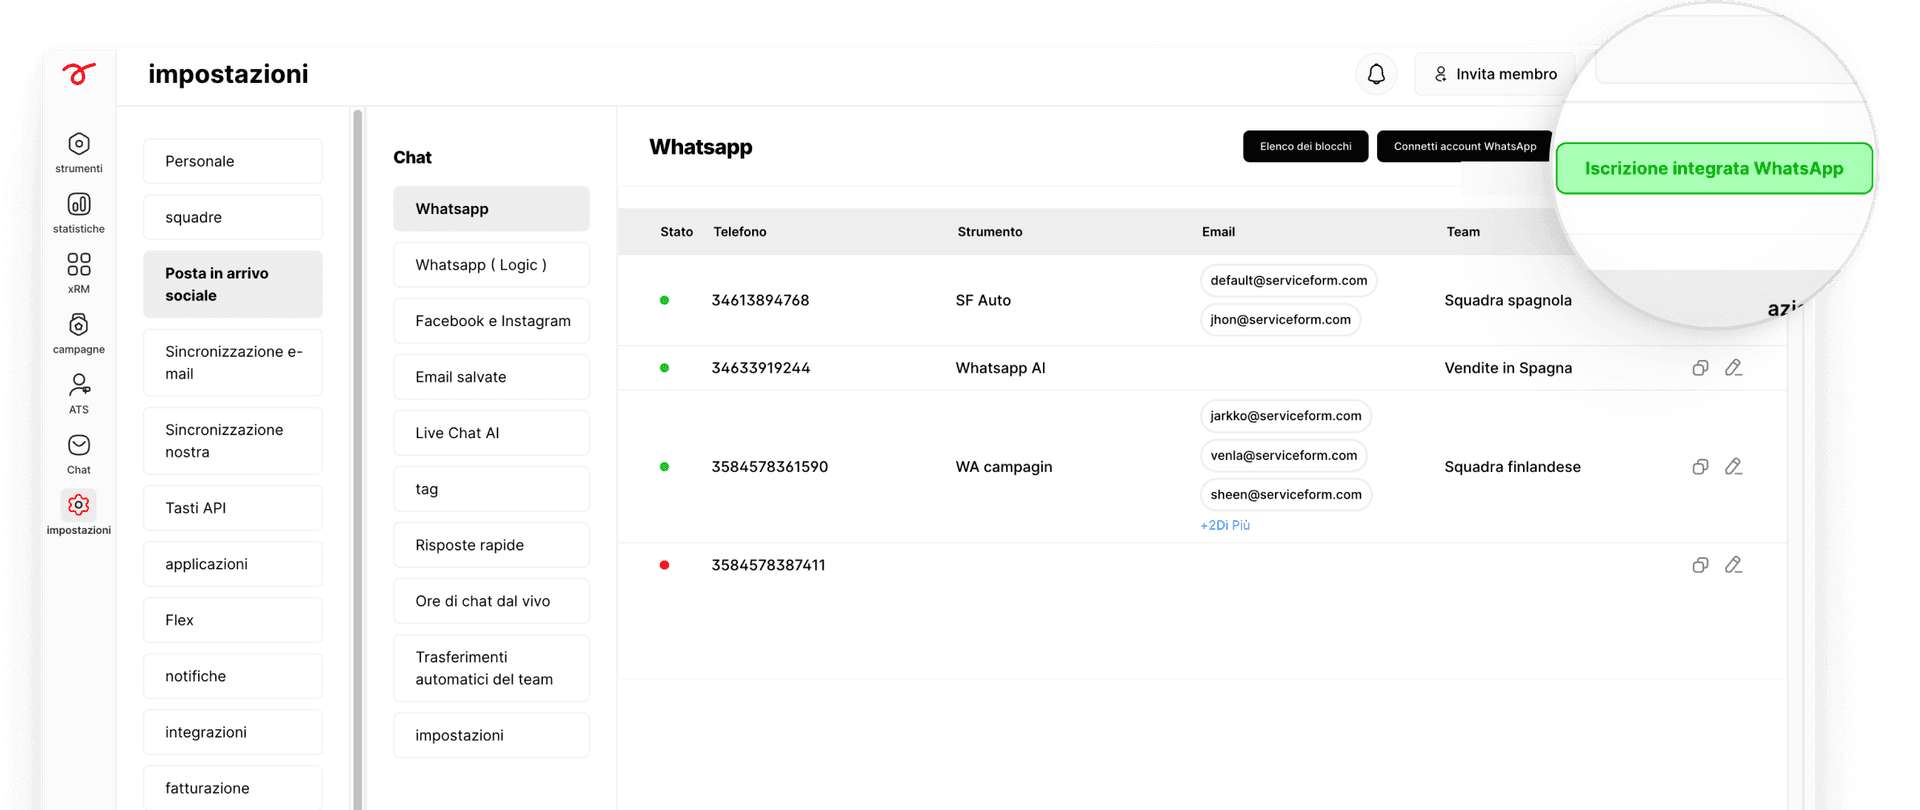Open the Tasti API section
Screen dimensions: 1920x810
click(x=233, y=508)
